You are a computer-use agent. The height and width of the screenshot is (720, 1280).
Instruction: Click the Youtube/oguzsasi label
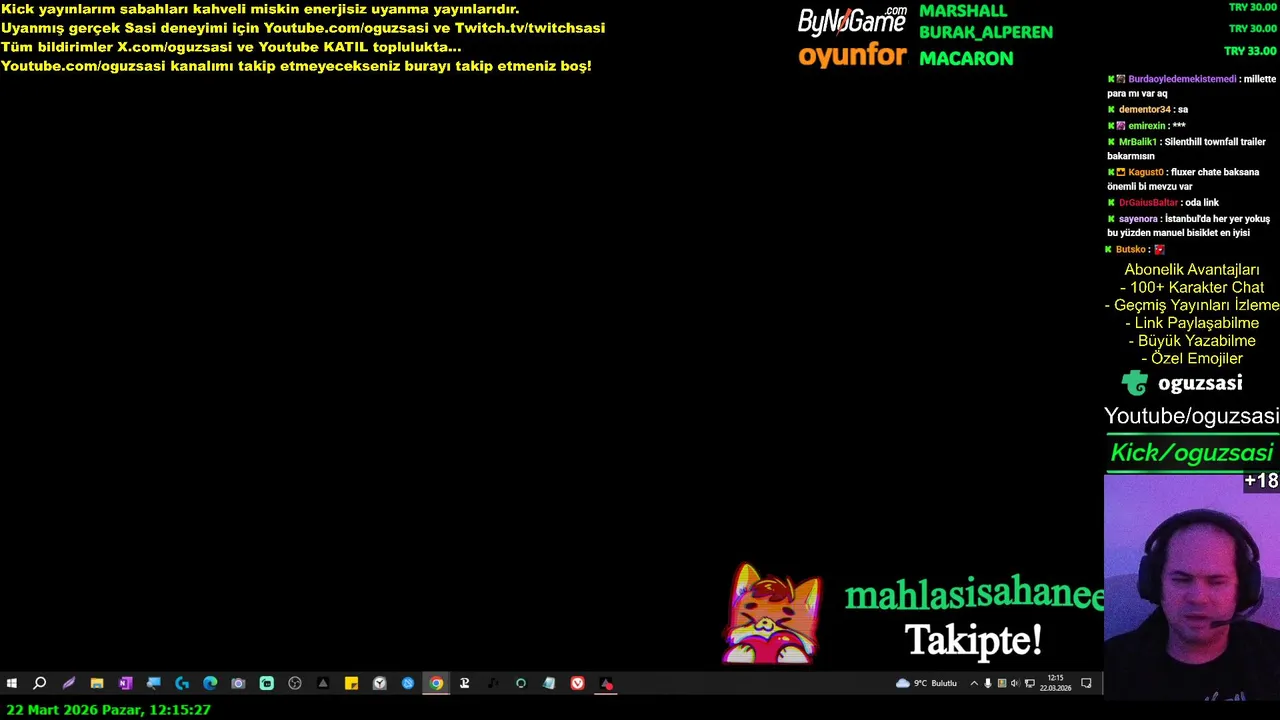(1191, 416)
